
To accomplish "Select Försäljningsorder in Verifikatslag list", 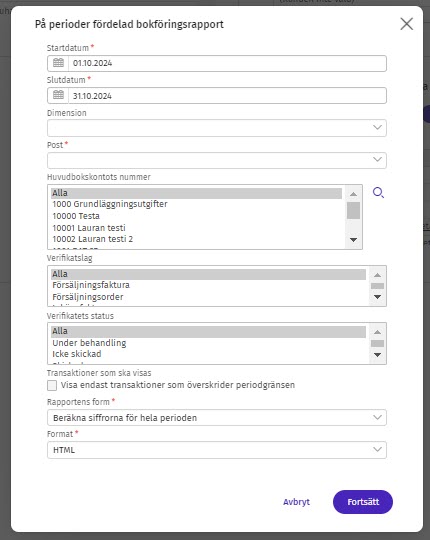I will pos(208,297).
